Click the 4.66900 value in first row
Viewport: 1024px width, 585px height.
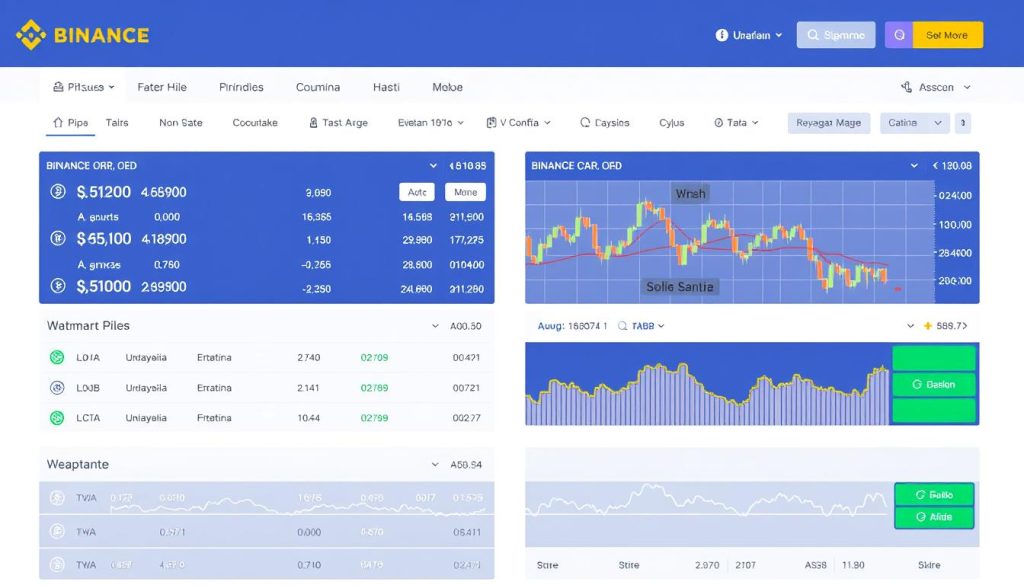[164, 192]
